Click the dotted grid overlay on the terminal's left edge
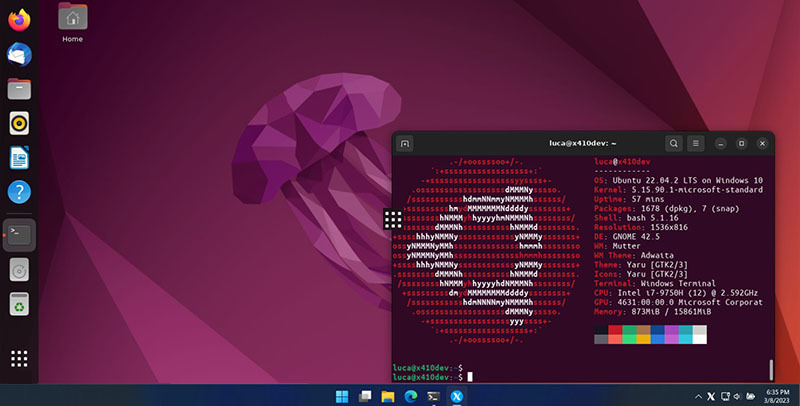The width and height of the screenshot is (800, 406). (393, 219)
